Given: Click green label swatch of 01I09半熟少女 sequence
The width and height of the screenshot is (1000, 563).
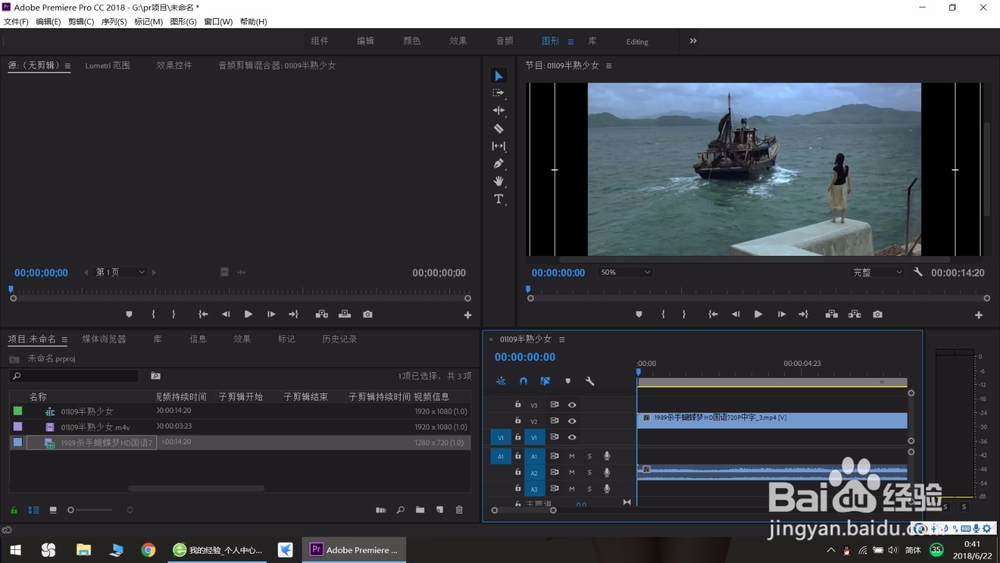Looking at the screenshot, I should click(18, 411).
